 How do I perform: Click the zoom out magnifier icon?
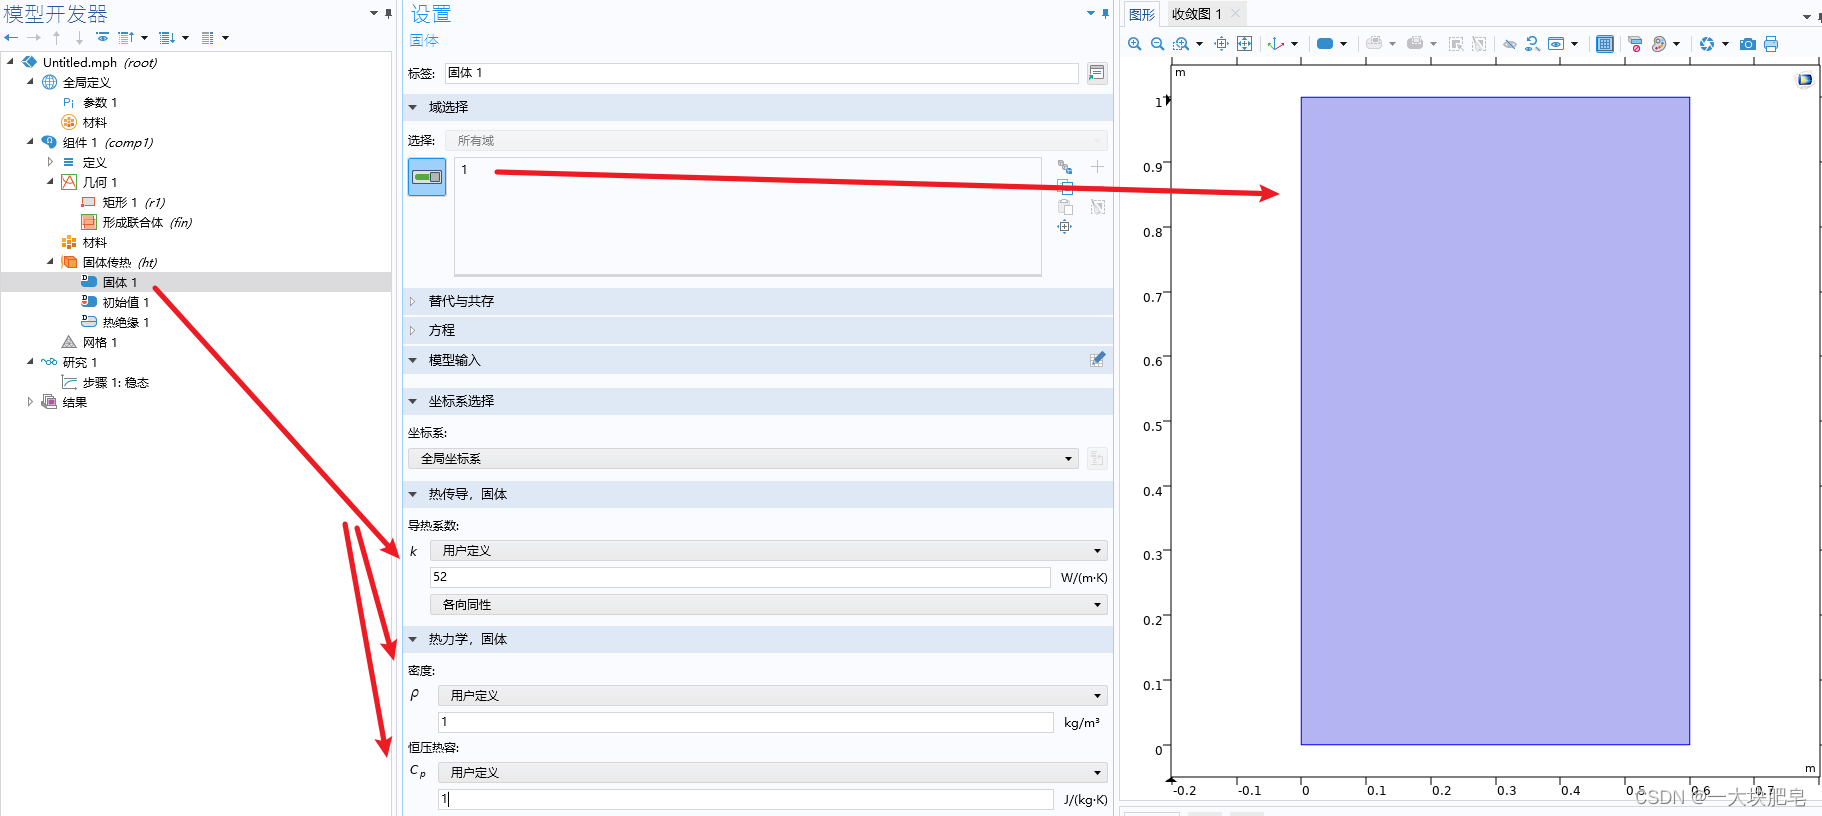pos(1157,44)
